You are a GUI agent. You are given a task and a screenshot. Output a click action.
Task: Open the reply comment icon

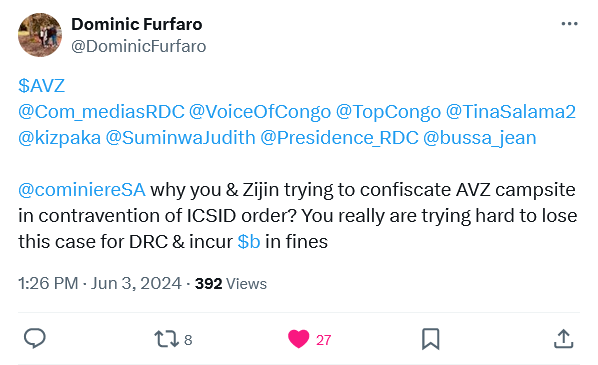pyautogui.click(x=35, y=339)
